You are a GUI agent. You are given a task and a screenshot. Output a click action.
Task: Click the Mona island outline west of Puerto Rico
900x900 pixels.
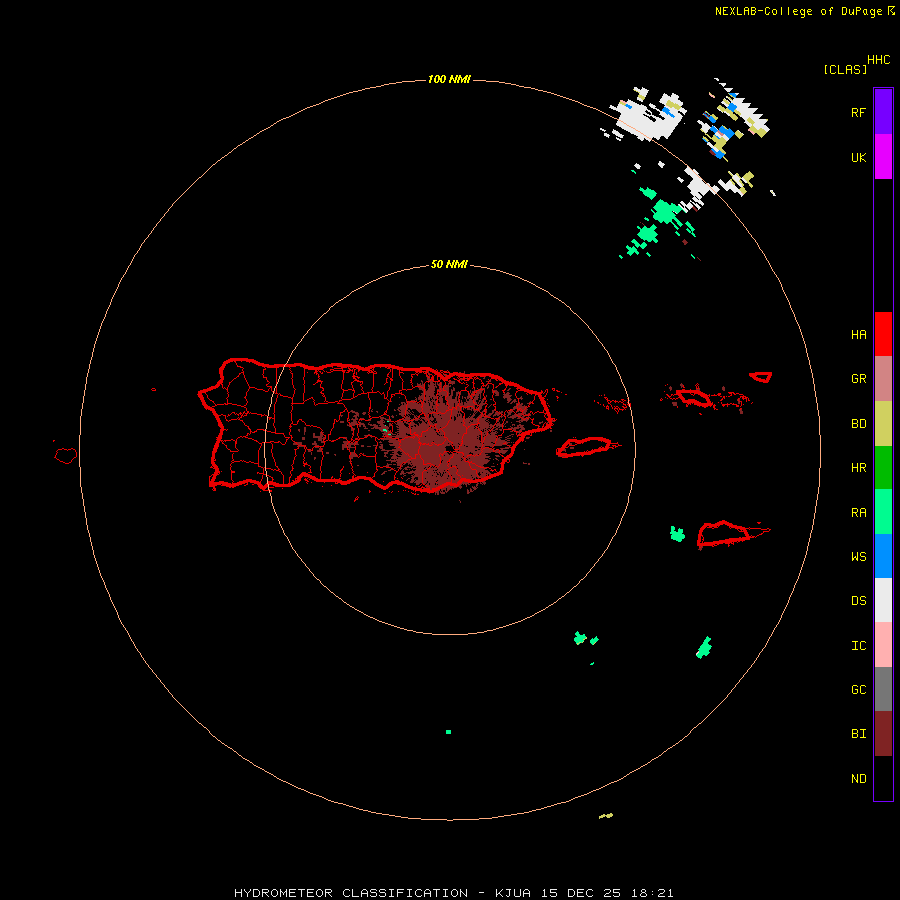66,456
